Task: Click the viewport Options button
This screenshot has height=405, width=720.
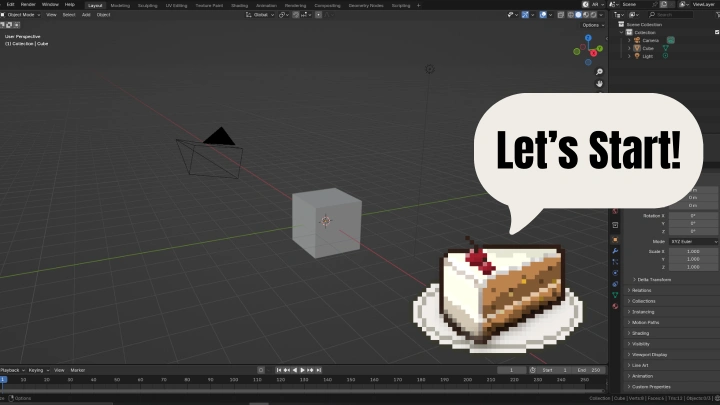Action: click(591, 25)
